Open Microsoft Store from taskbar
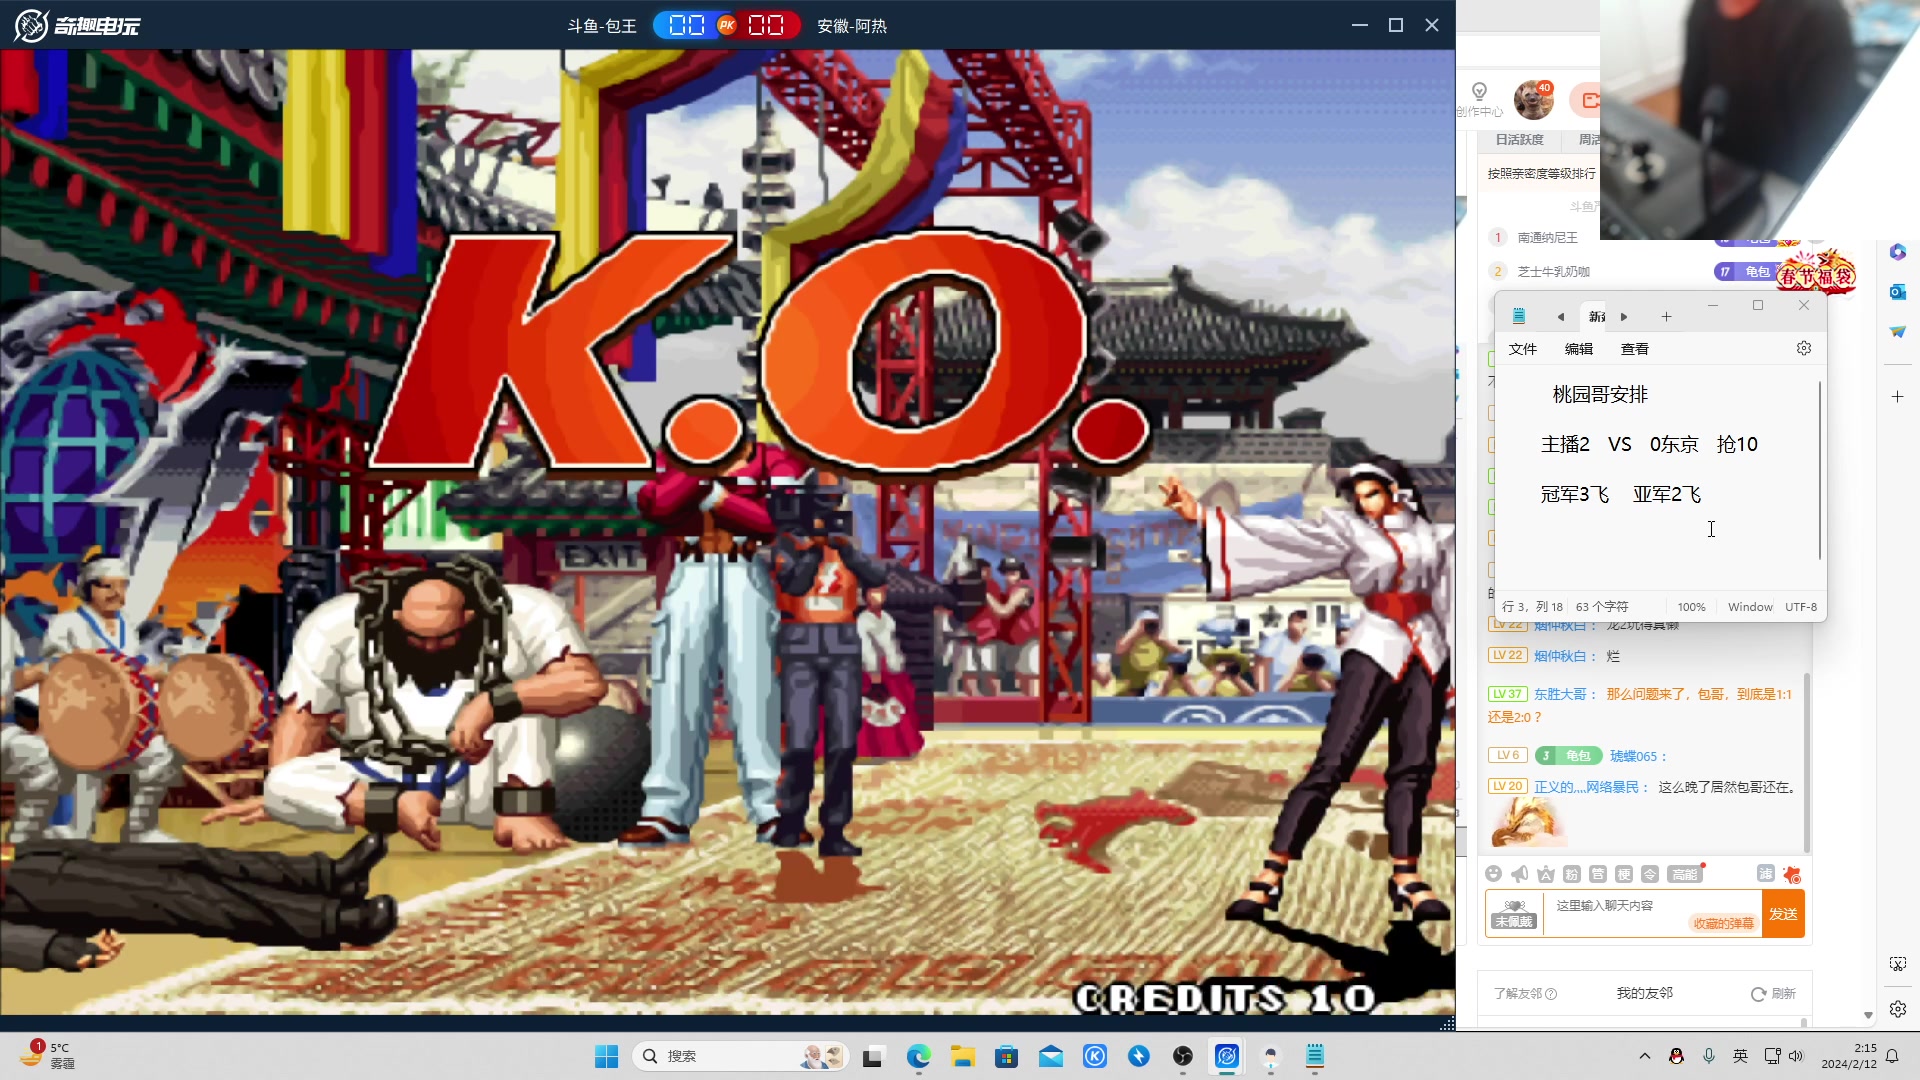This screenshot has height=1080, width=1920. 1006,1056
